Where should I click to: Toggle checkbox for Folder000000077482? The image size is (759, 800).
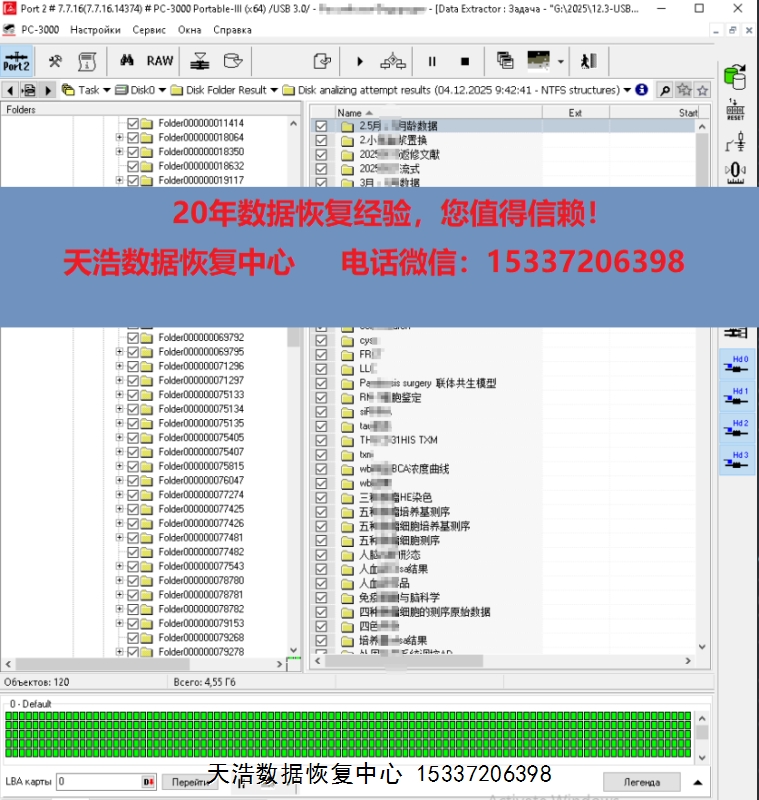pos(133,552)
